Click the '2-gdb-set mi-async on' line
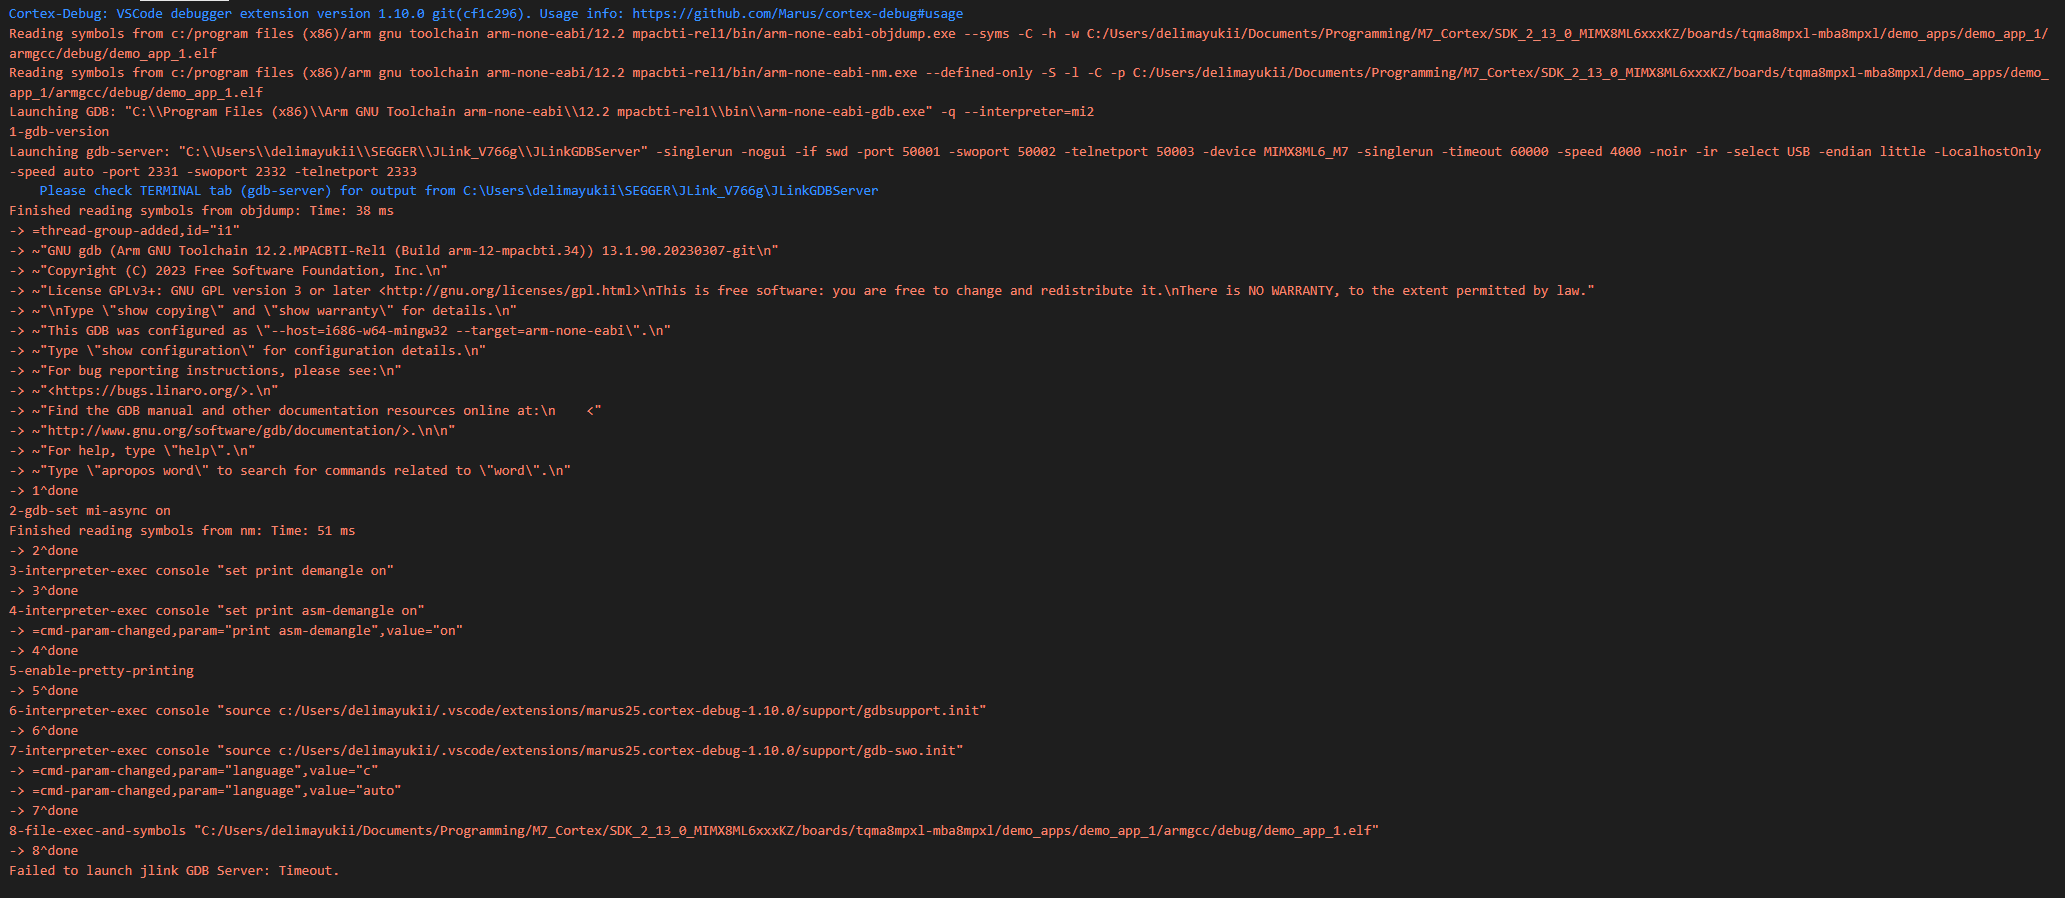 90,511
